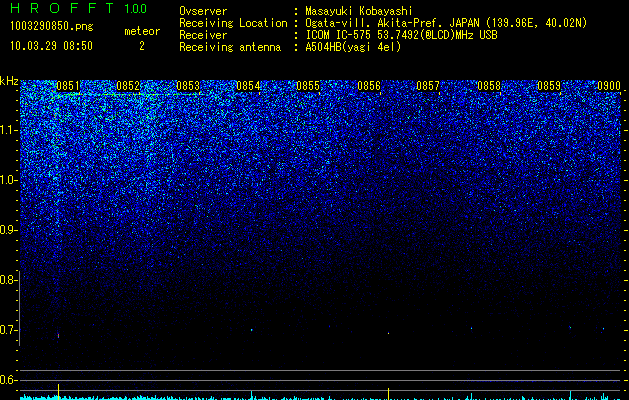Click the observer name Masayuki Kobayashi
This screenshot has height=400, width=629.
pyautogui.click(x=359, y=11)
